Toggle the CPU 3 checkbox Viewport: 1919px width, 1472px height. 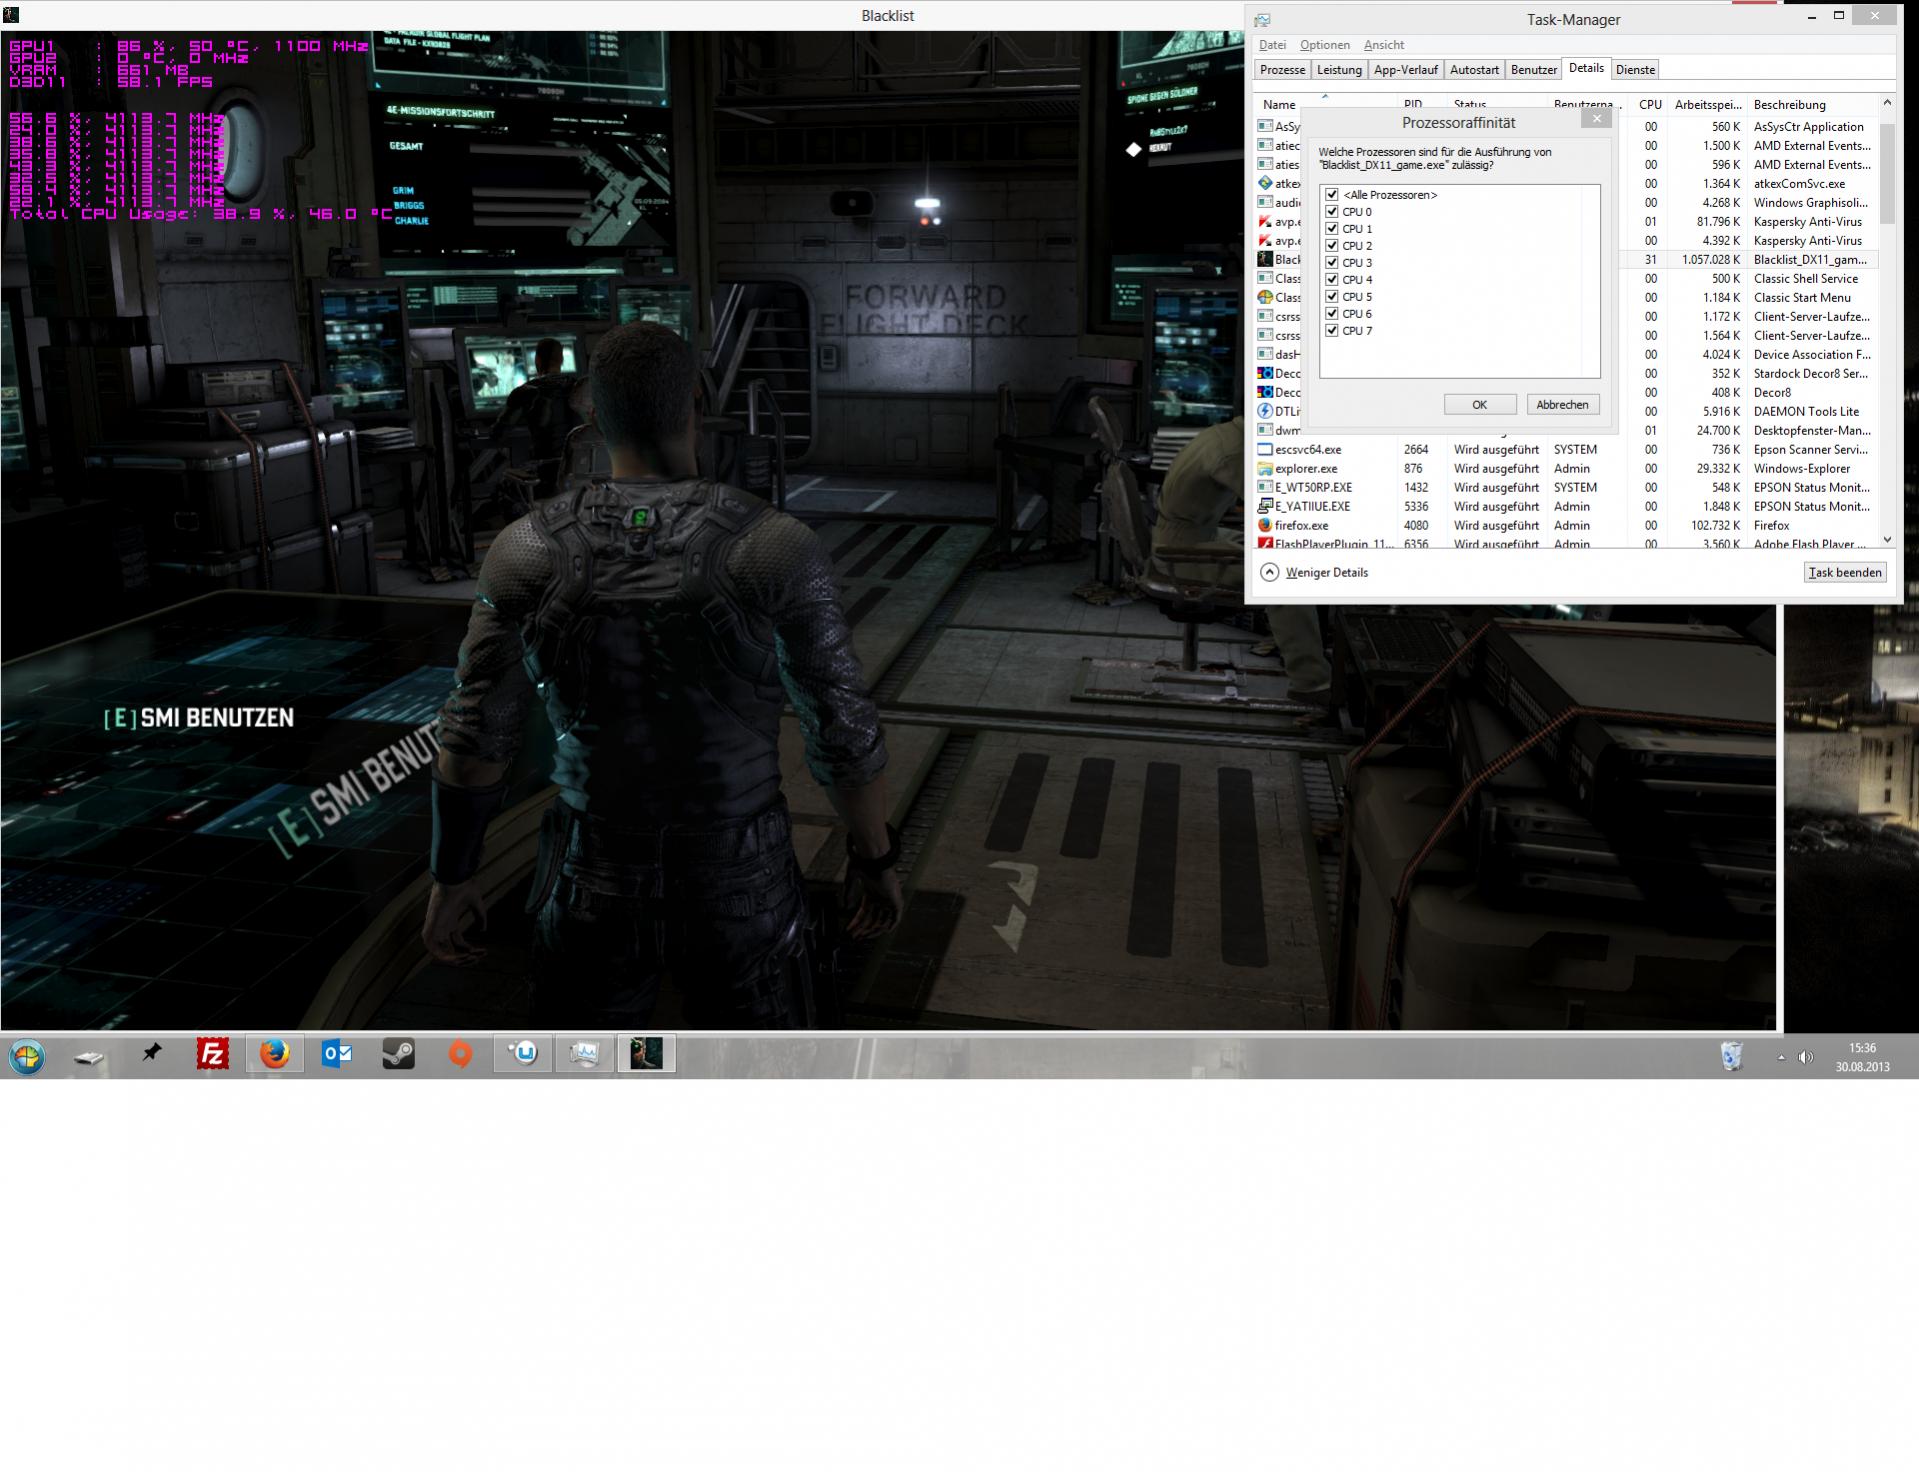[x=1332, y=263]
